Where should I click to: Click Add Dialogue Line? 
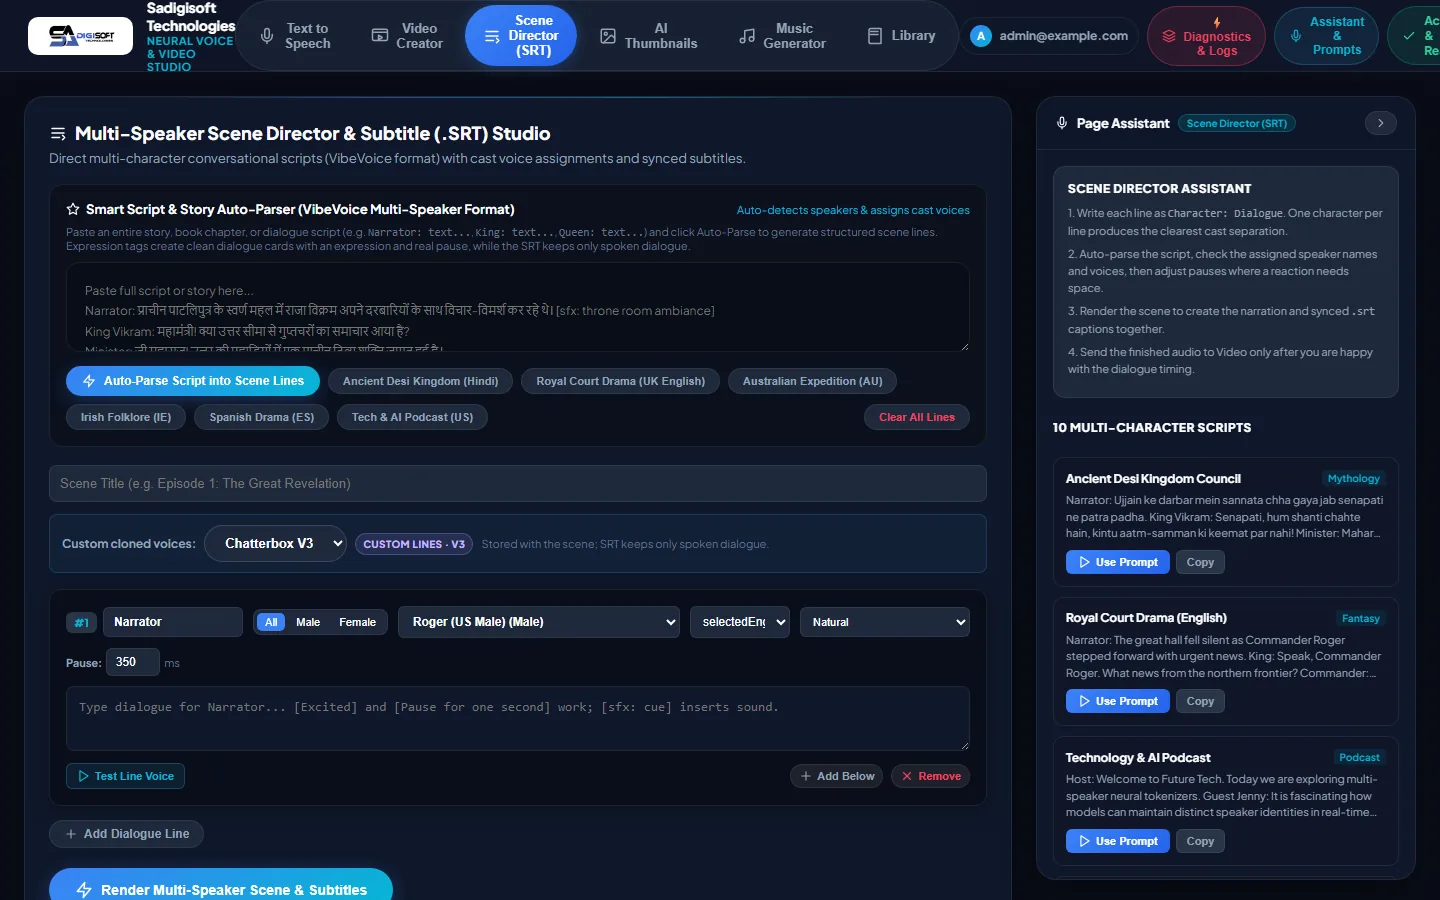[x=126, y=834]
